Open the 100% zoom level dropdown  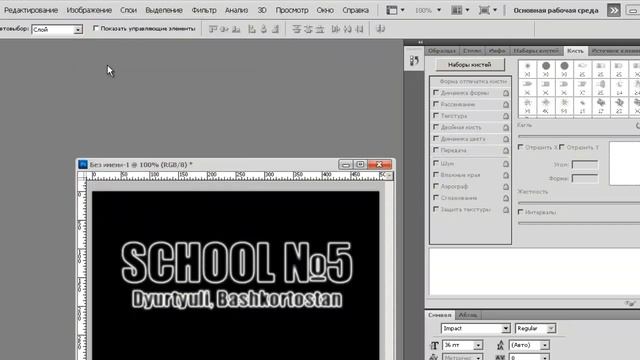[x=439, y=10]
